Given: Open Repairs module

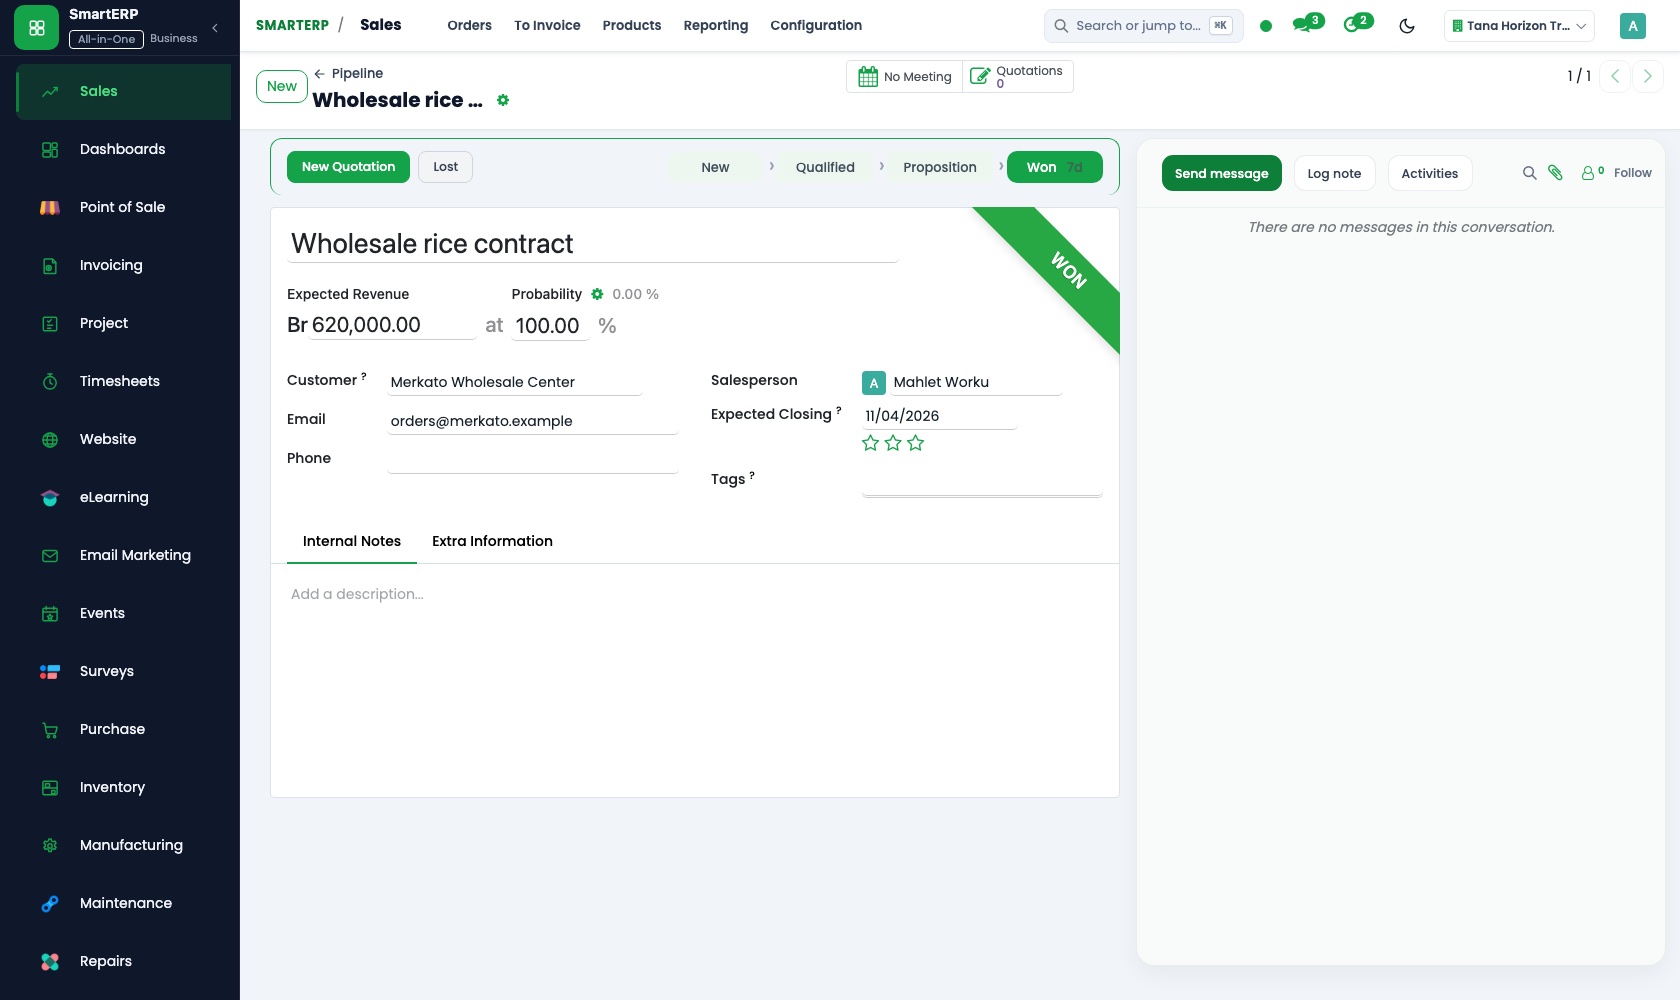Looking at the screenshot, I should pyautogui.click(x=123, y=961).
